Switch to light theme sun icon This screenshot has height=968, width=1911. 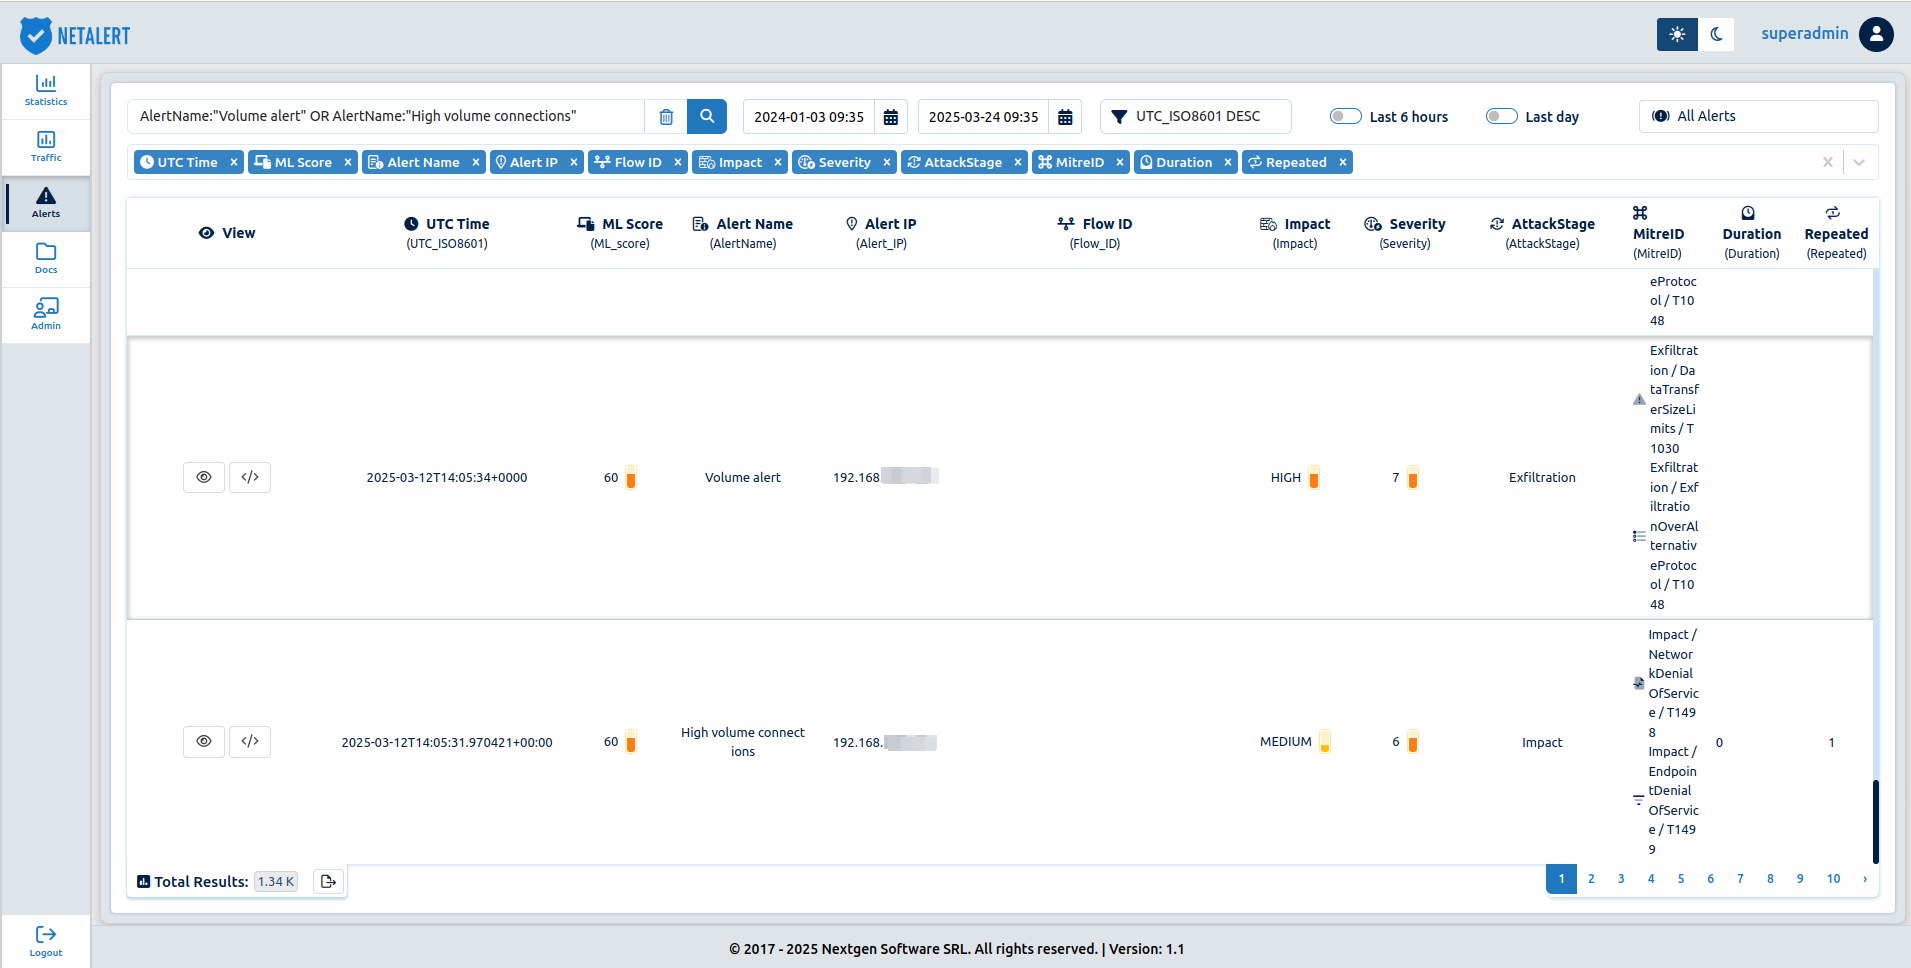tap(1677, 34)
